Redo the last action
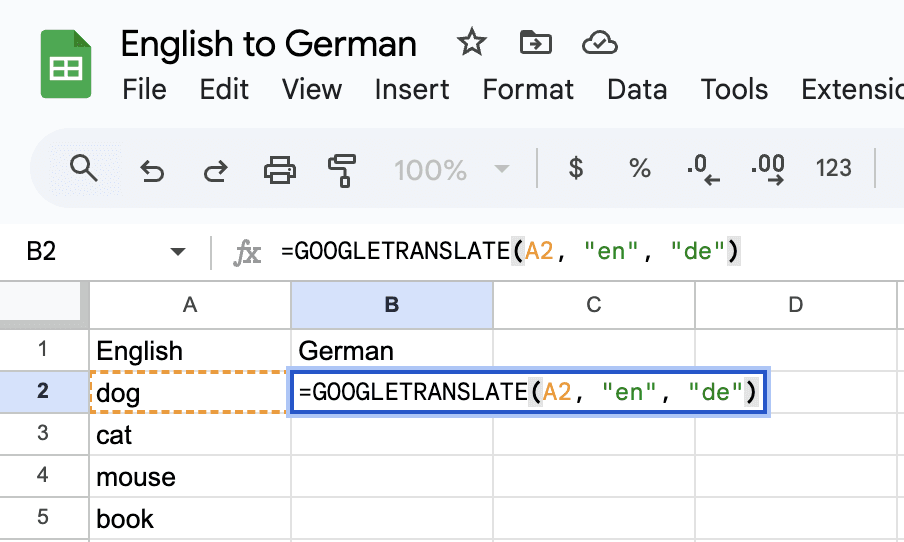The width and height of the screenshot is (904, 542). click(x=215, y=169)
